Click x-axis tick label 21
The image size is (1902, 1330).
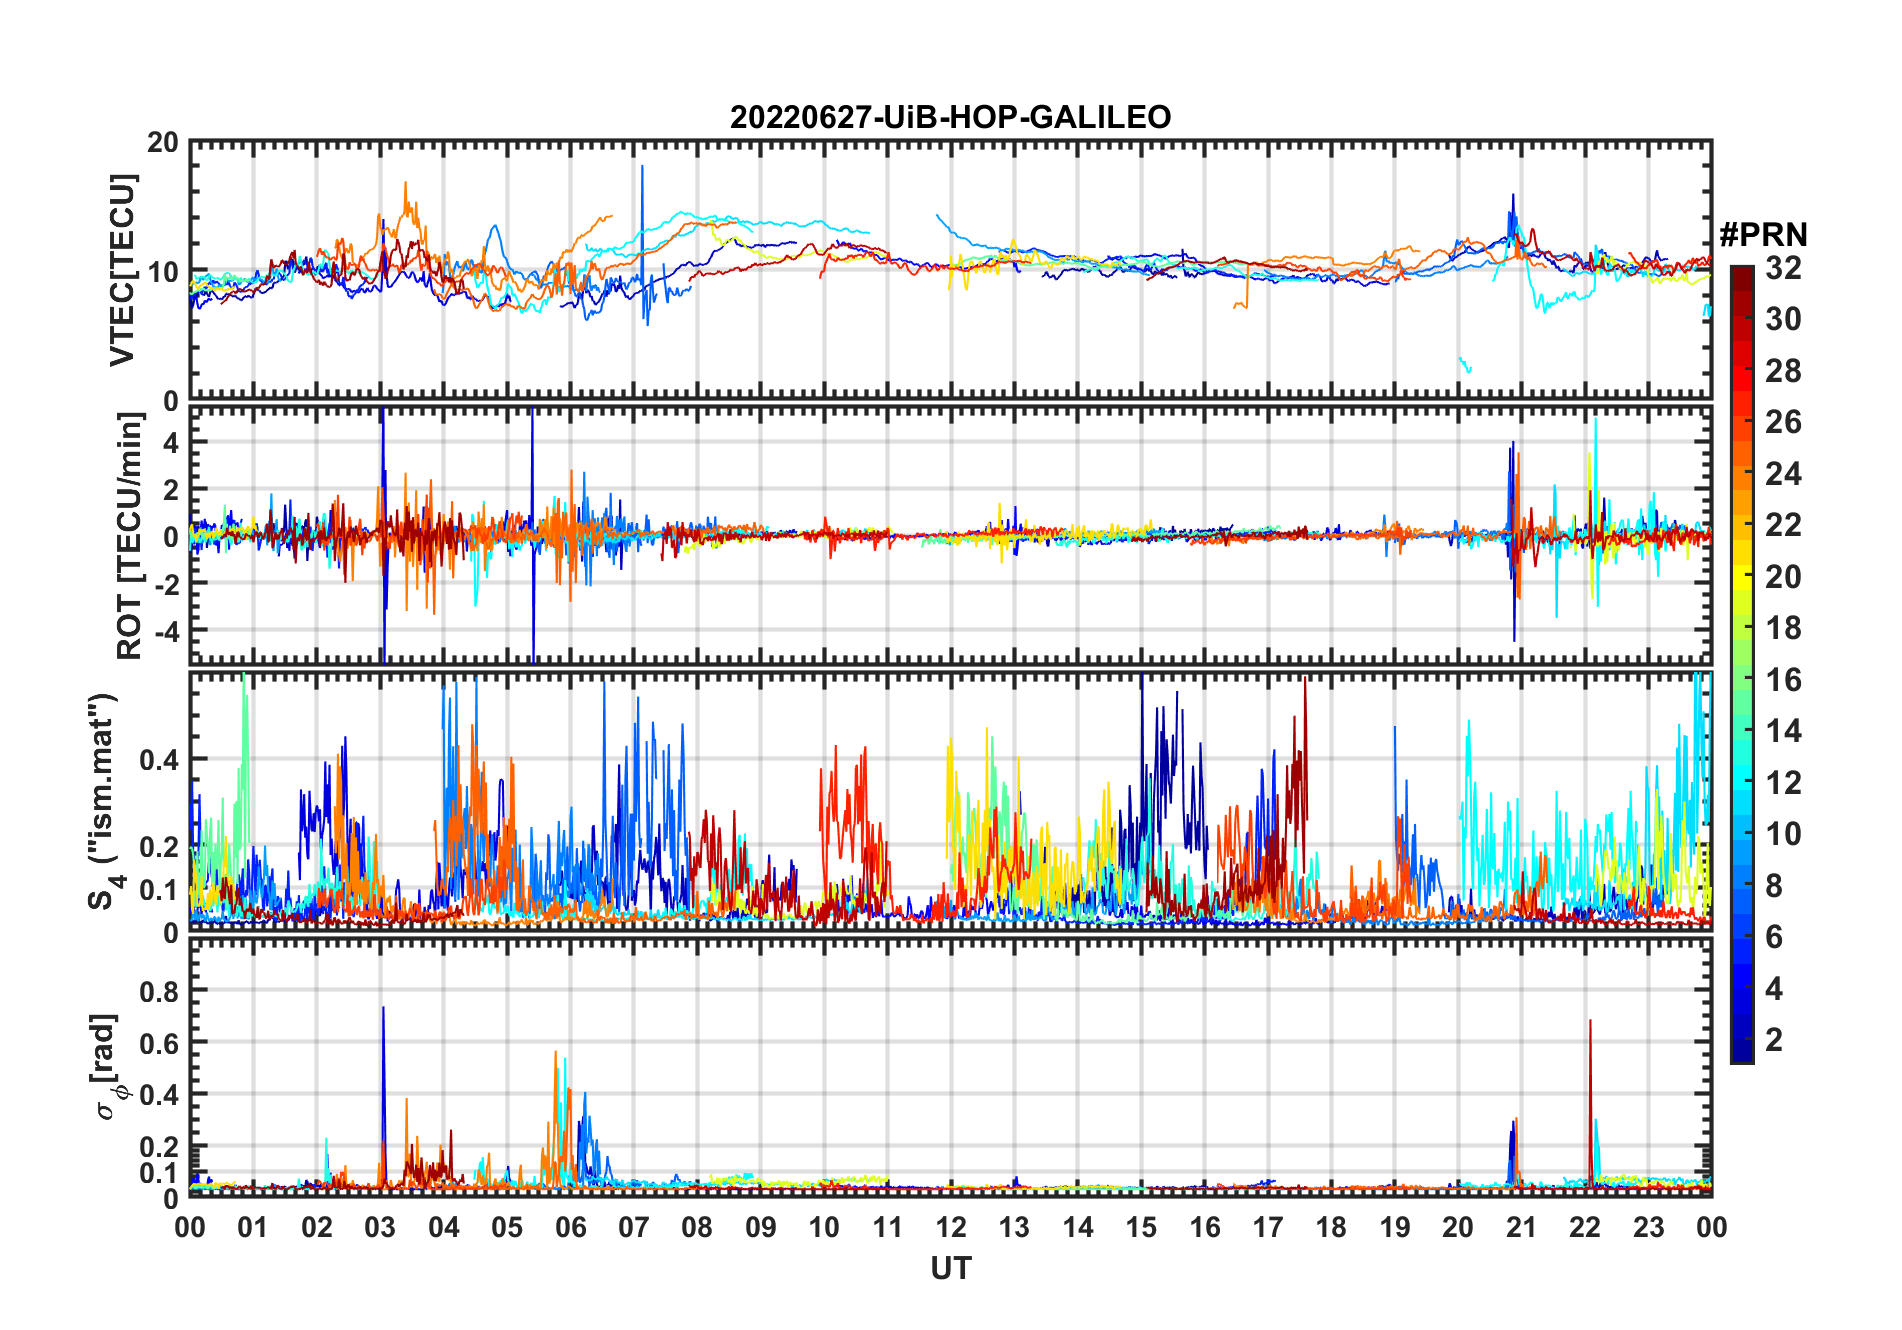(x=1521, y=1227)
